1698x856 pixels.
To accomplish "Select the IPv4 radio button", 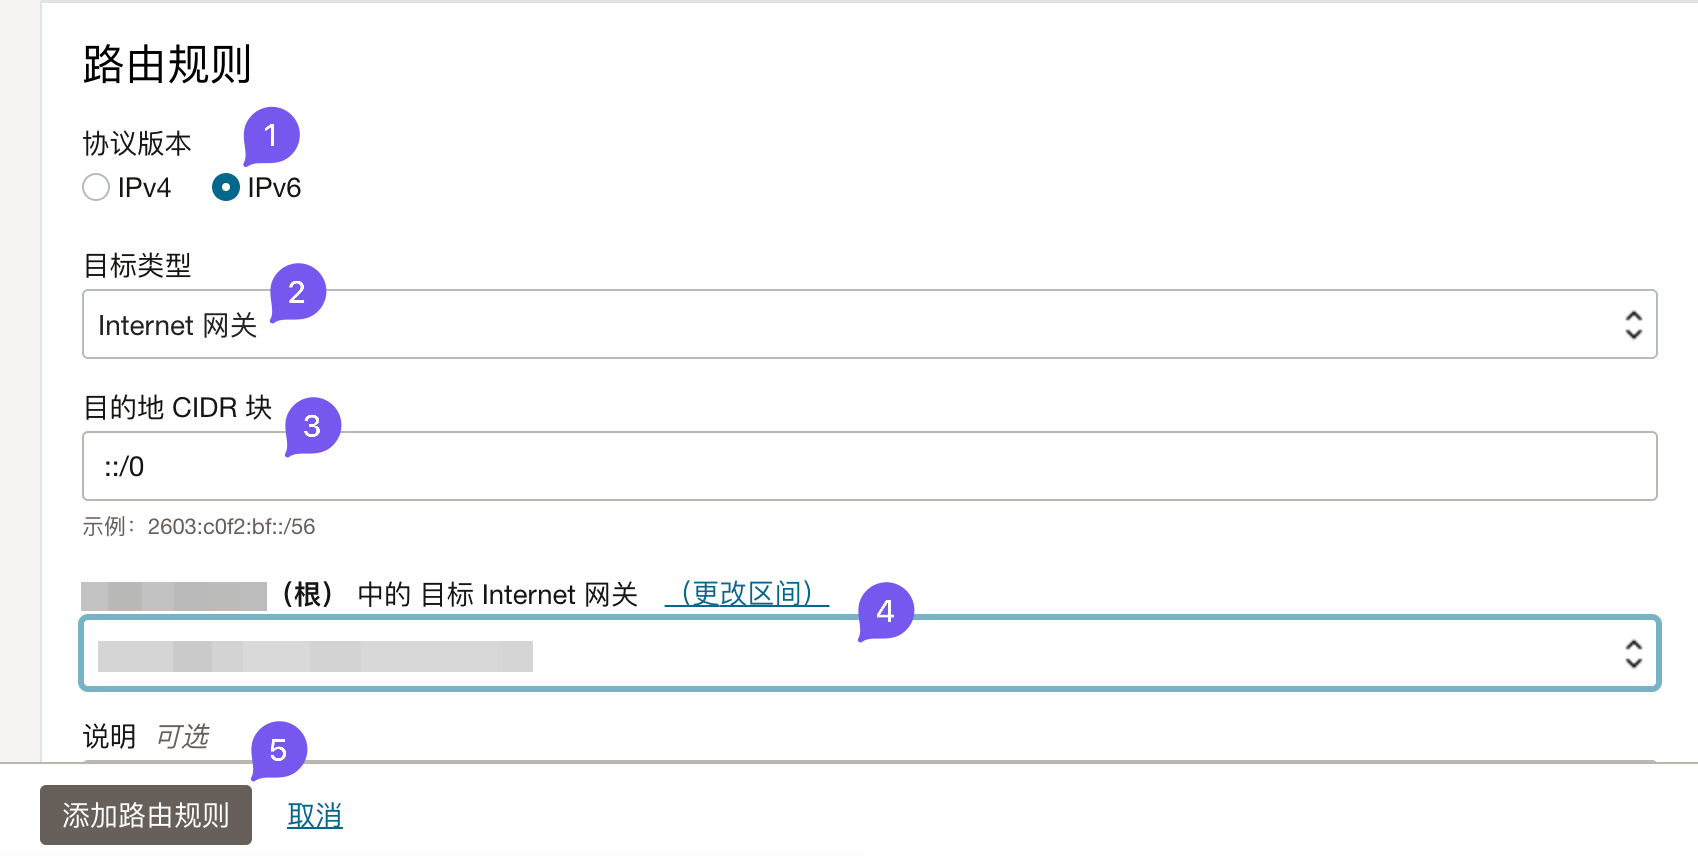I will (96, 188).
